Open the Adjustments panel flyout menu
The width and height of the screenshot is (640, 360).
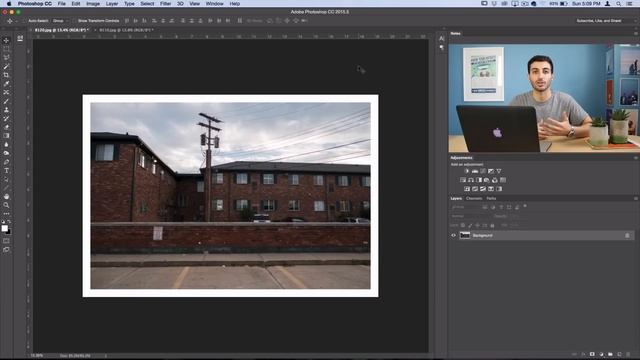636,158
